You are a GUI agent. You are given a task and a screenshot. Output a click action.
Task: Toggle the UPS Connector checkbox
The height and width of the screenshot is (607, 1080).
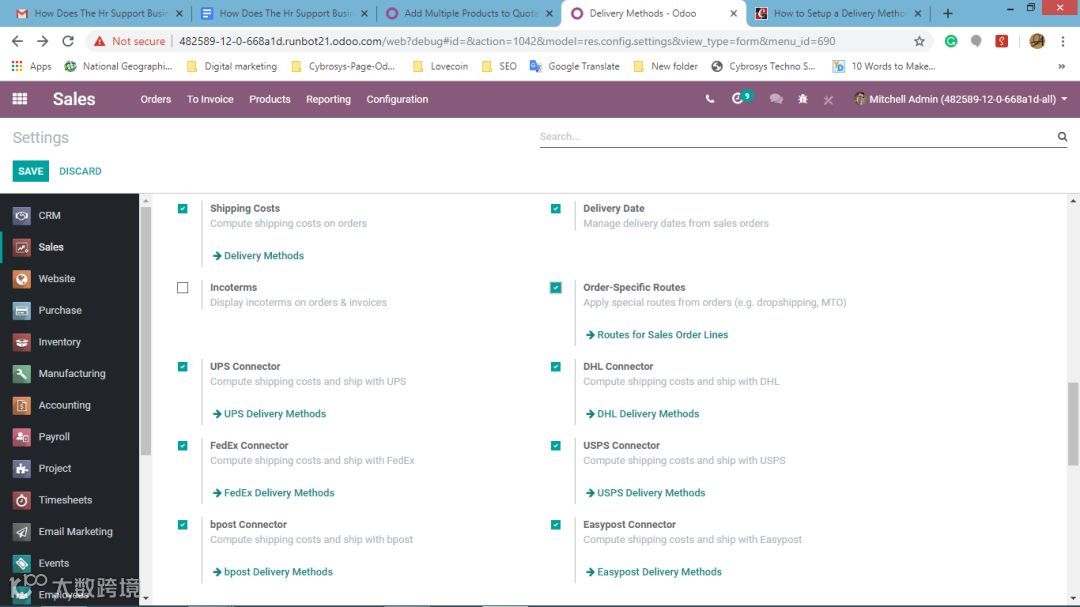(183, 367)
